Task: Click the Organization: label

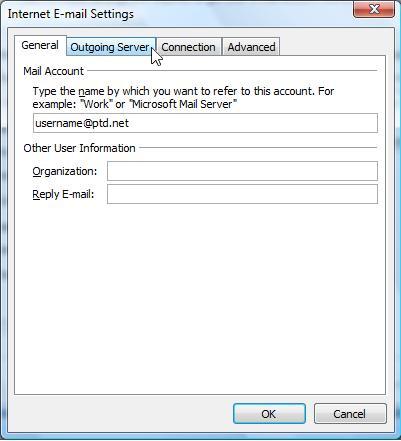Action: point(65,171)
